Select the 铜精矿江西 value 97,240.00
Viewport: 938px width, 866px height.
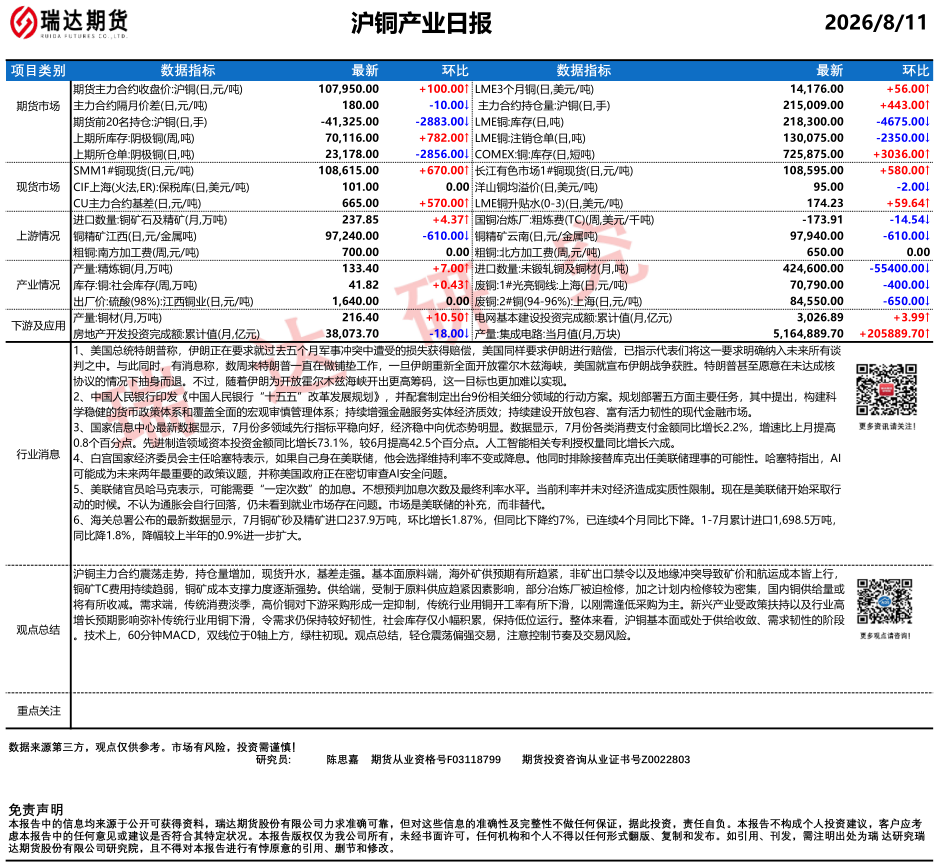(x=352, y=236)
